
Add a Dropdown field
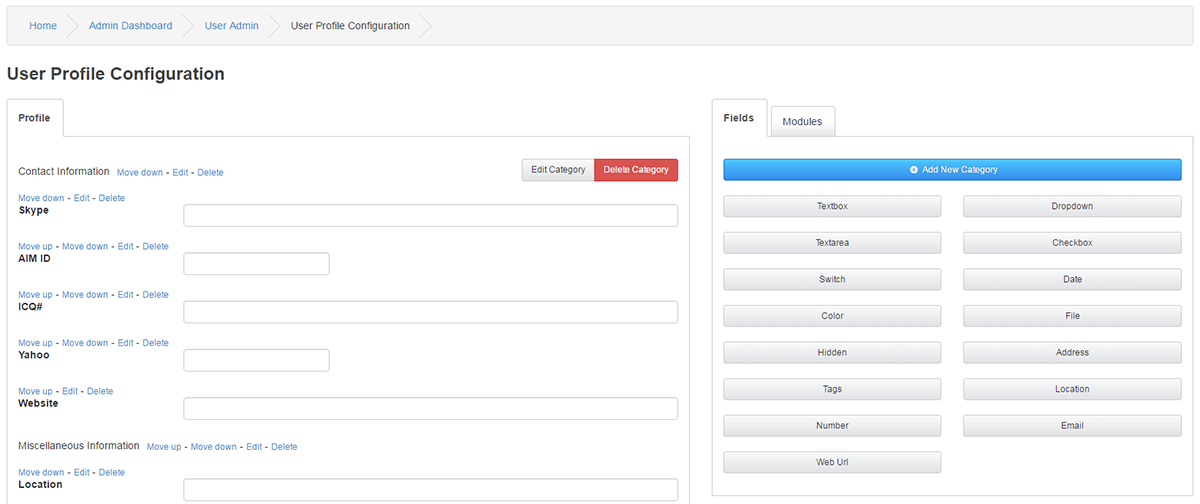pos(1072,206)
